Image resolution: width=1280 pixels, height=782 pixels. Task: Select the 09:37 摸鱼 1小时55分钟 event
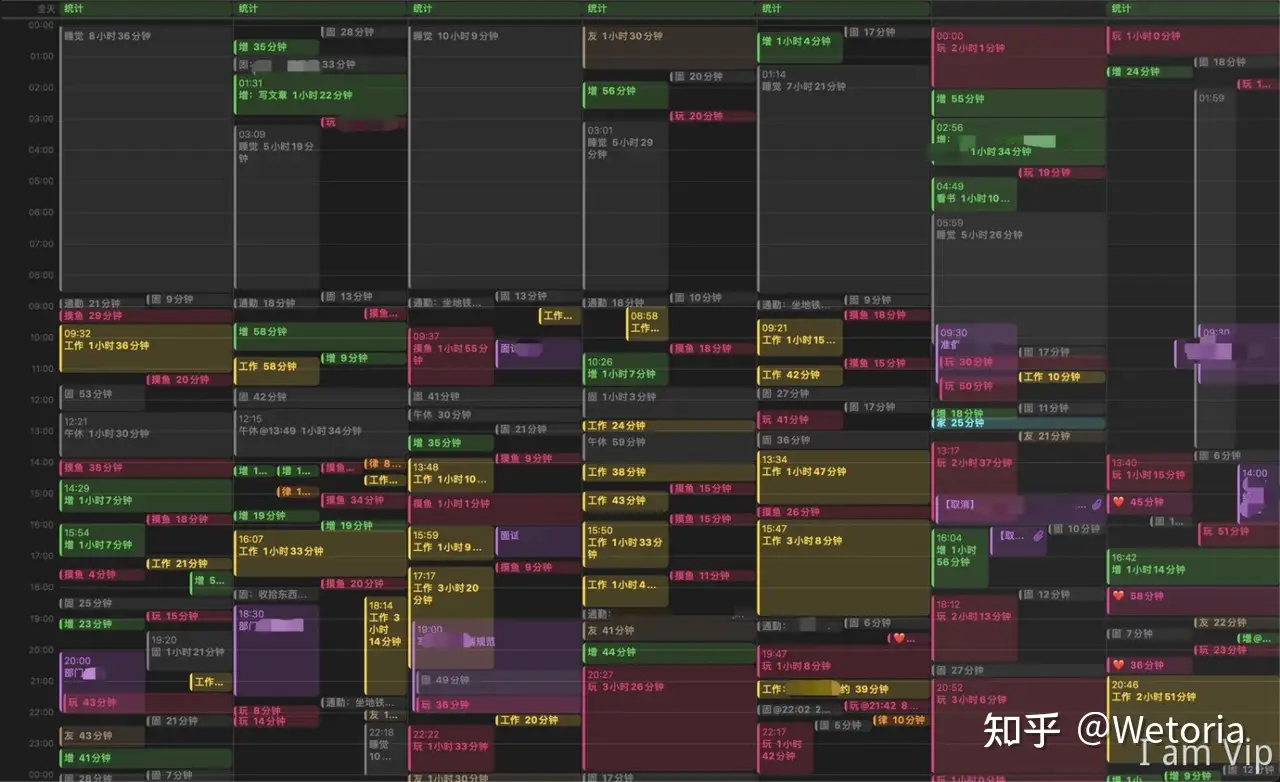pyautogui.click(x=451, y=357)
